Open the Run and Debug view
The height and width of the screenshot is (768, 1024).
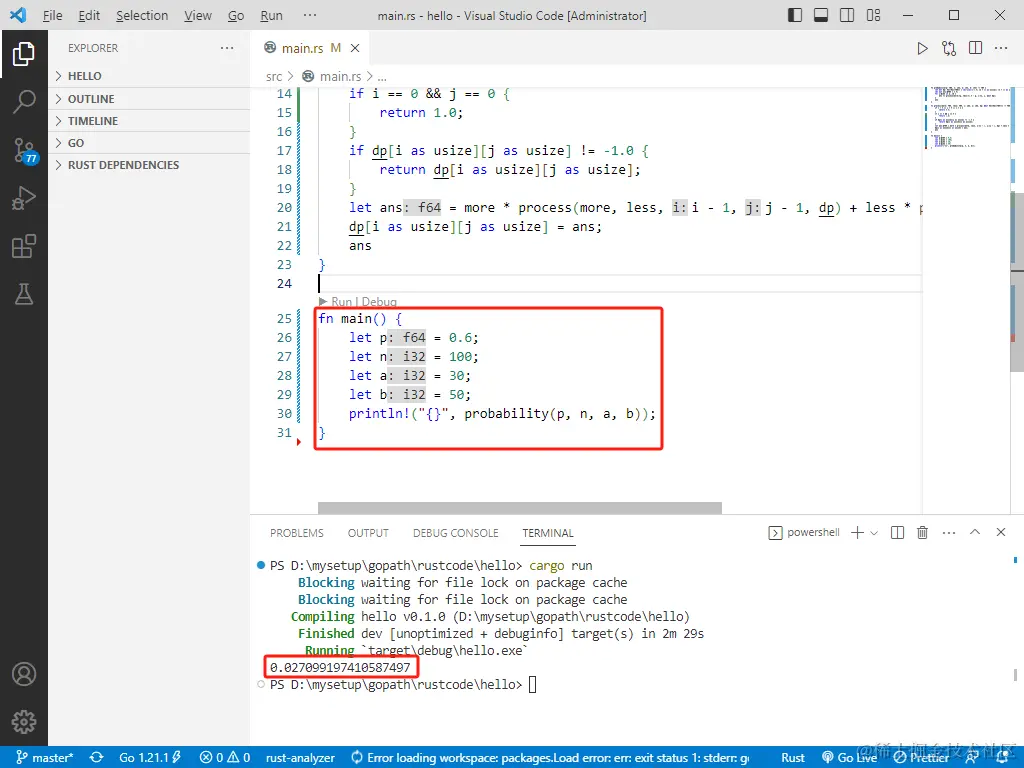[x=24, y=198]
